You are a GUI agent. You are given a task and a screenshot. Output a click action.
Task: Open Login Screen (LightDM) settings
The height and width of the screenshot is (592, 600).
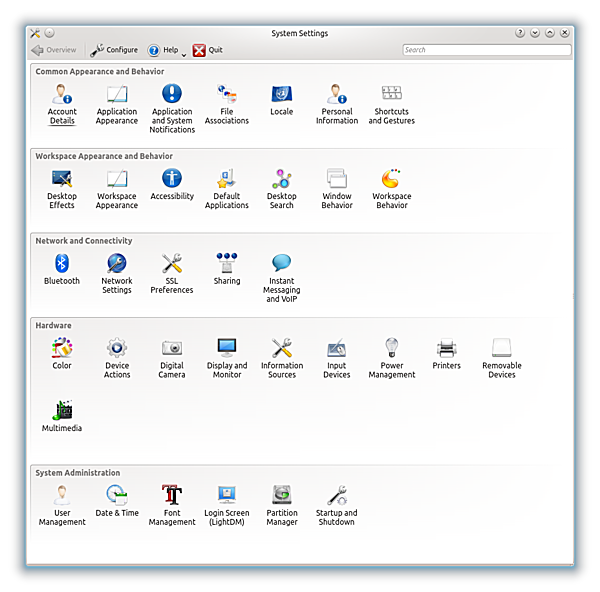tap(227, 506)
